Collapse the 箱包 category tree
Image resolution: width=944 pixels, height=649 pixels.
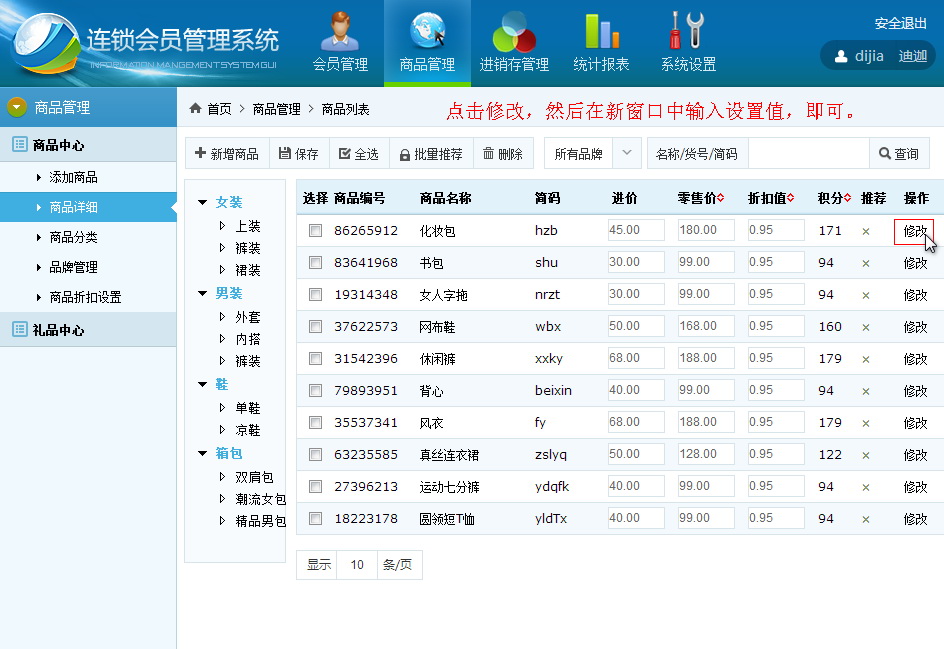pyautogui.click(x=202, y=453)
